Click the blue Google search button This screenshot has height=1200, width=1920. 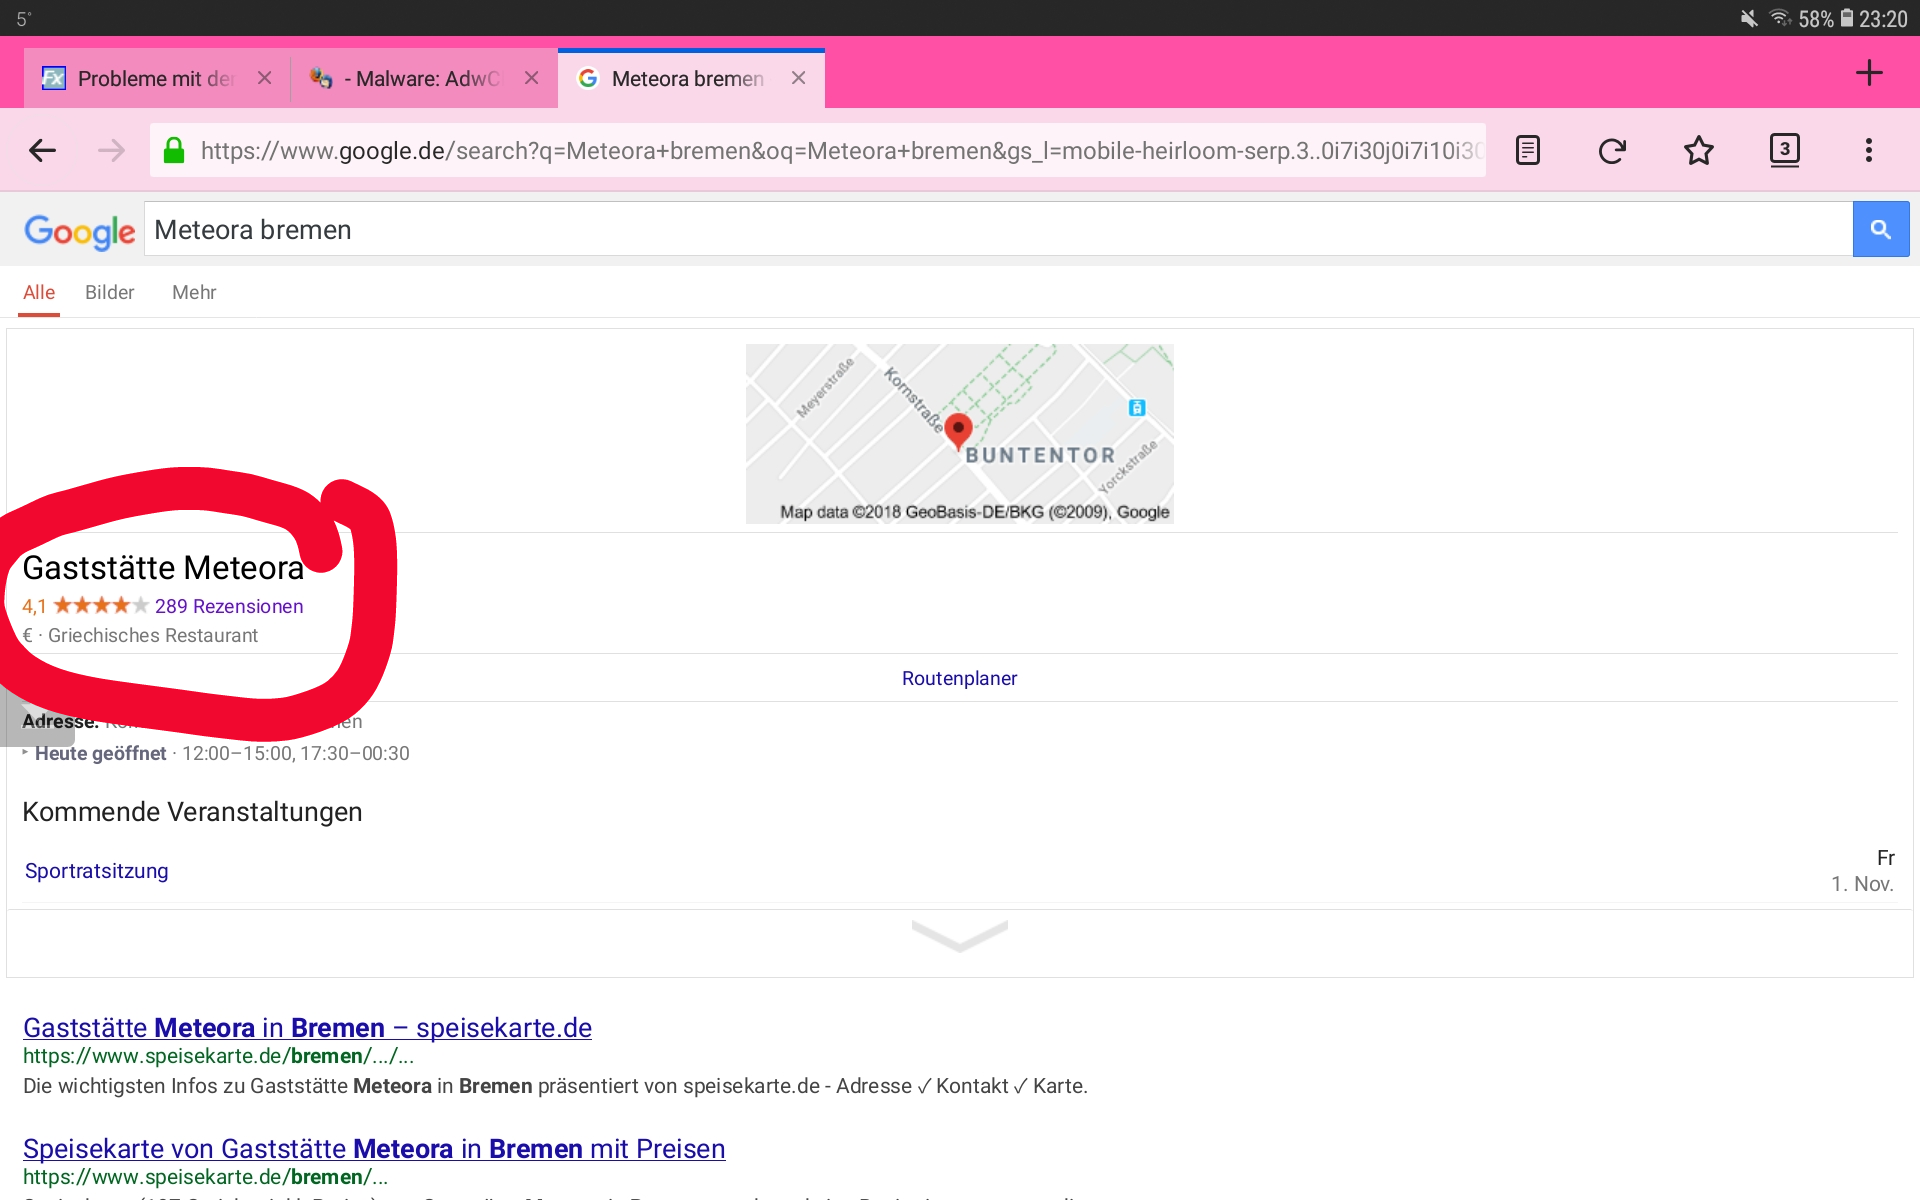click(1880, 229)
